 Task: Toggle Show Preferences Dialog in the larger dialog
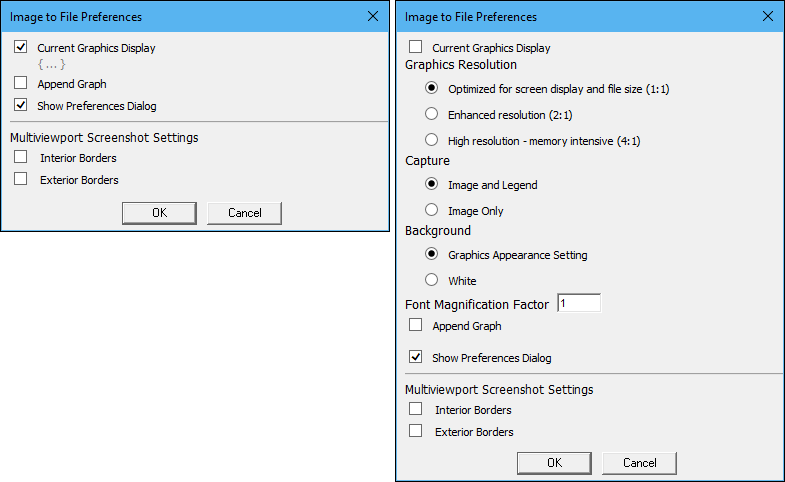tap(416, 357)
